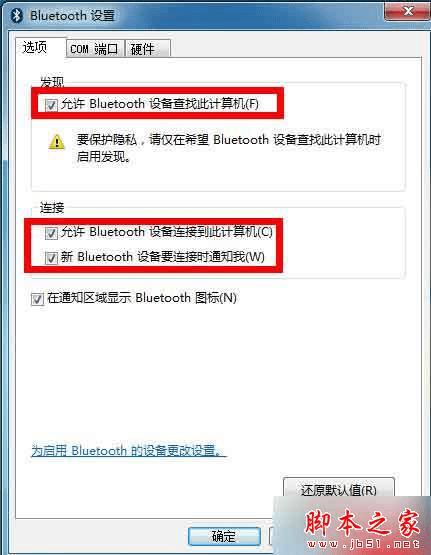
Task: Switch to the 选项 tab
Action: [35, 47]
